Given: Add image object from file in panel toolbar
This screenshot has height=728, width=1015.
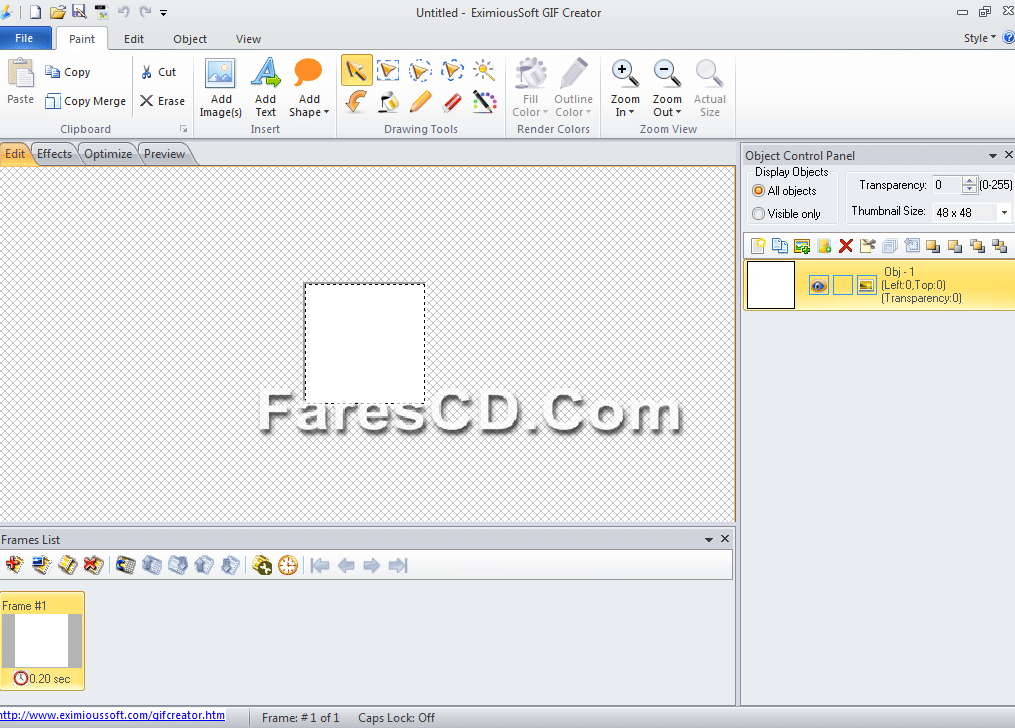Looking at the screenshot, I should 802,246.
